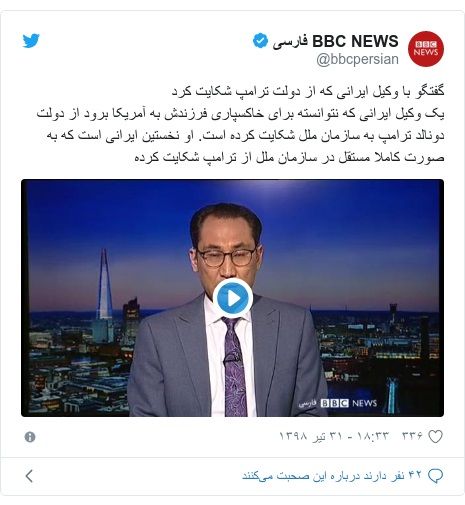Play the embedded interview video
Viewport: 465px width, 505px height.
[x=233, y=298]
